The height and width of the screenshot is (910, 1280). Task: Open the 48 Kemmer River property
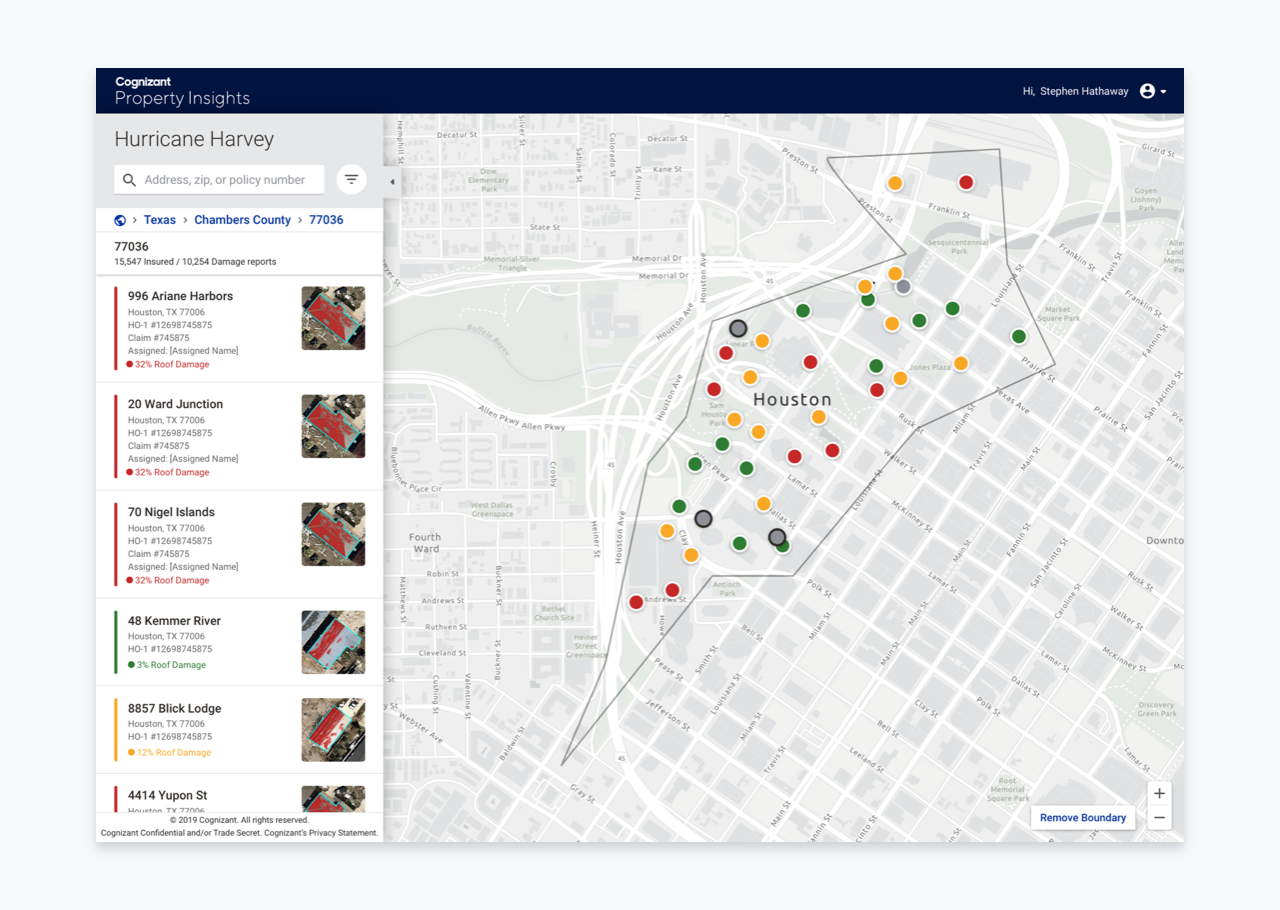(239, 642)
